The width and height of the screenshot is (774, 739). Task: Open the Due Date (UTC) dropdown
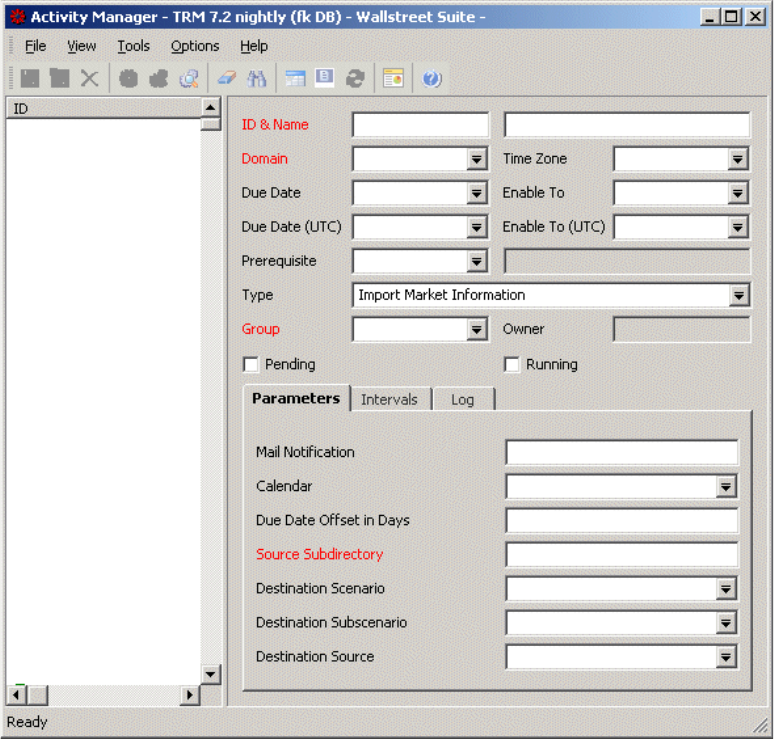476,227
